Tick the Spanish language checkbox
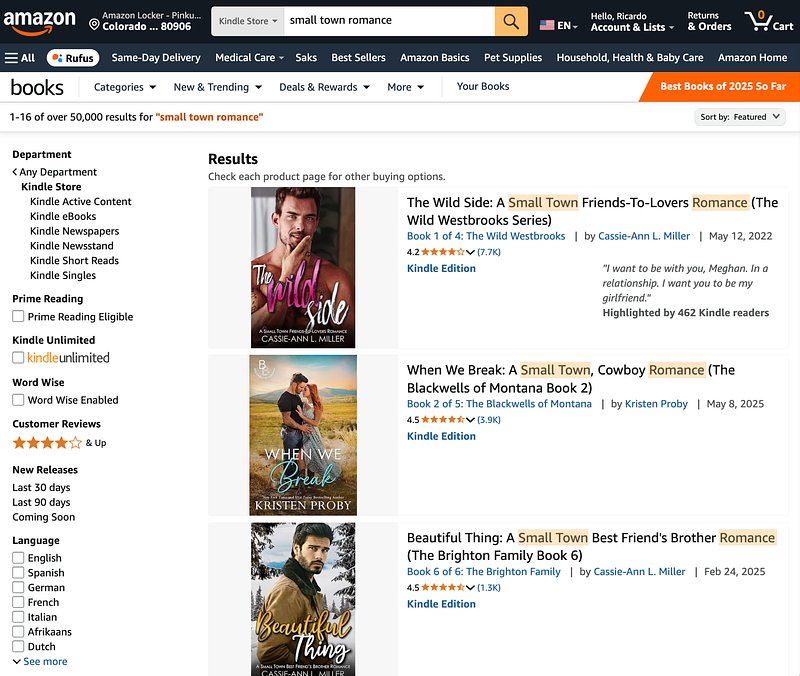Viewport: 800px width, 676px height. (x=18, y=572)
